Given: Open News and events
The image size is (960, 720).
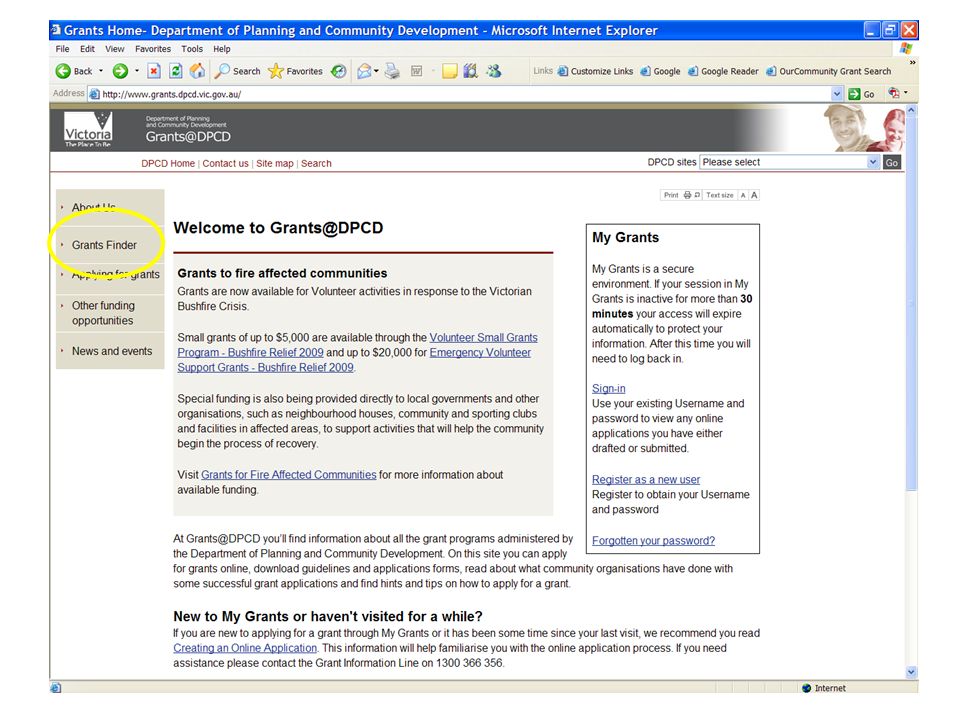Looking at the screenshot, I should (x=112, y=351).
